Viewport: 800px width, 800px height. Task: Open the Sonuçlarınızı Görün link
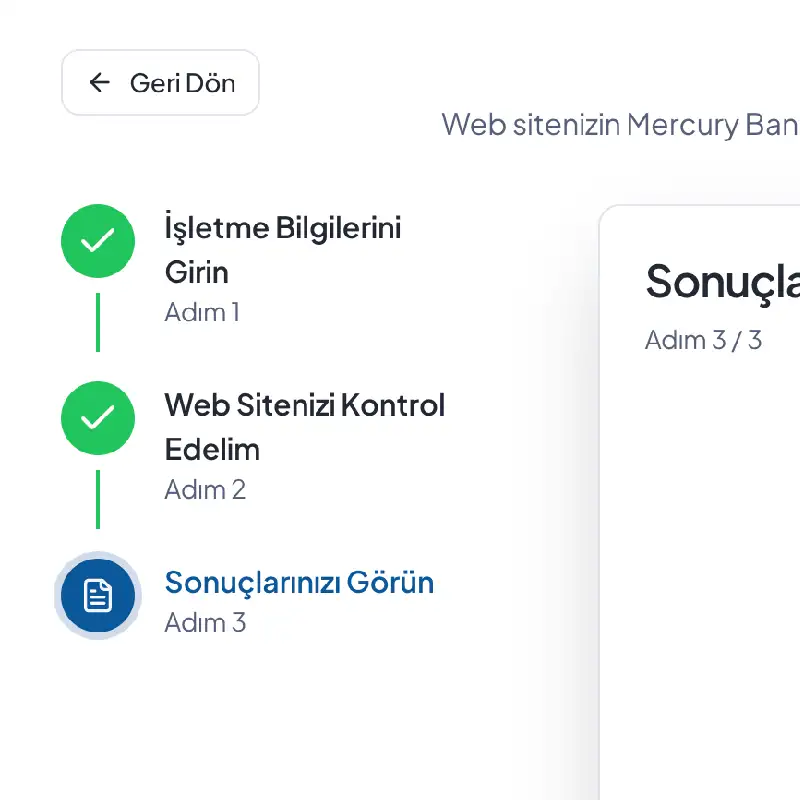[x=298, y=582]
